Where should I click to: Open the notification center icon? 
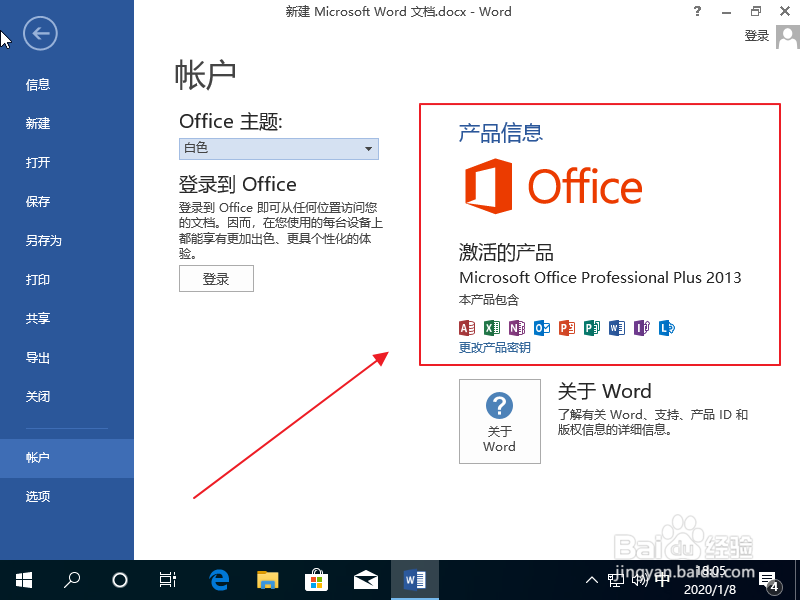click(769, 581)
